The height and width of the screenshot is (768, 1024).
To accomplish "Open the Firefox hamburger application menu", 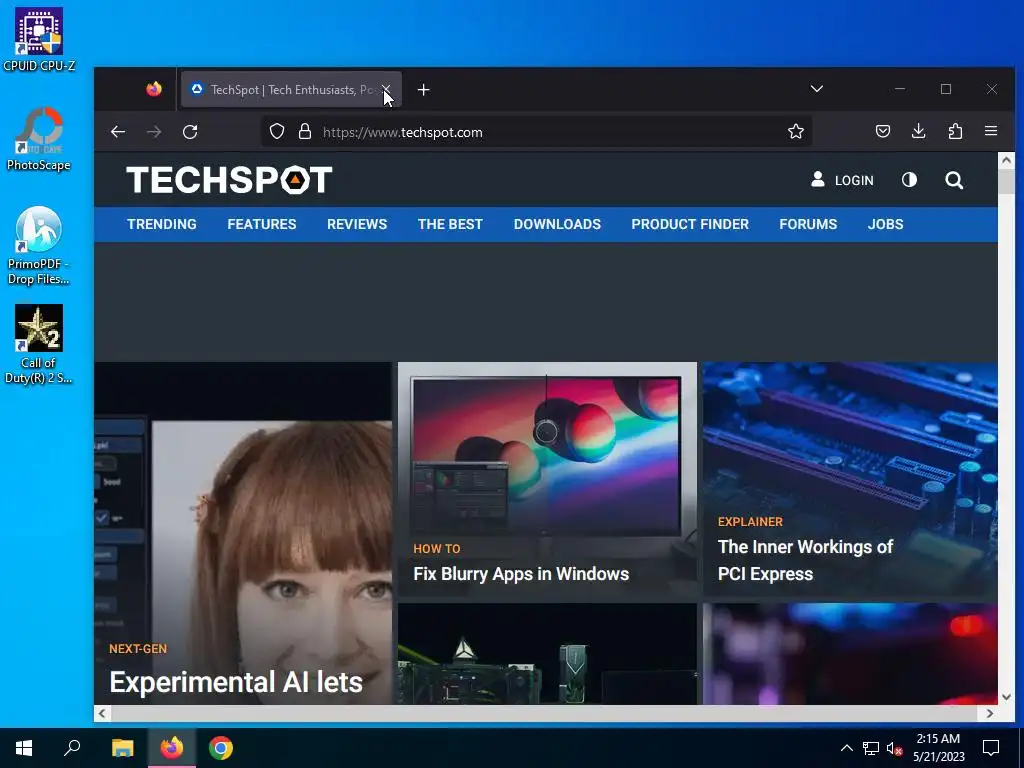I will click(991, 131).
